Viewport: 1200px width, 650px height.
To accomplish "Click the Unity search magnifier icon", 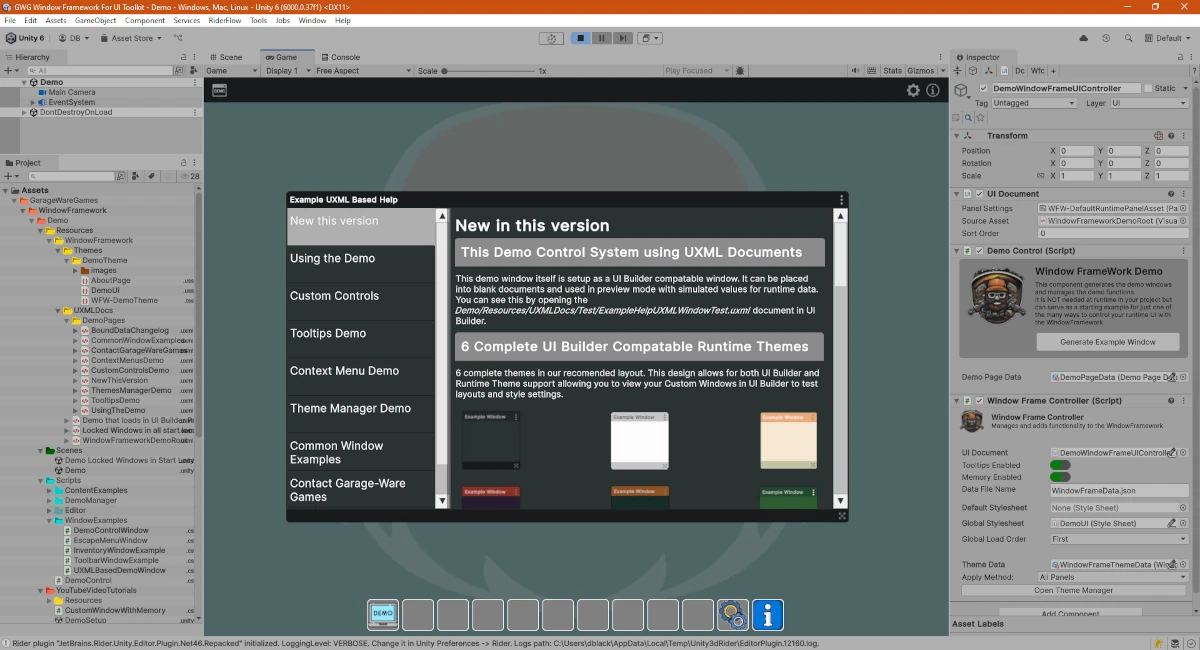I will [1127, 38].
